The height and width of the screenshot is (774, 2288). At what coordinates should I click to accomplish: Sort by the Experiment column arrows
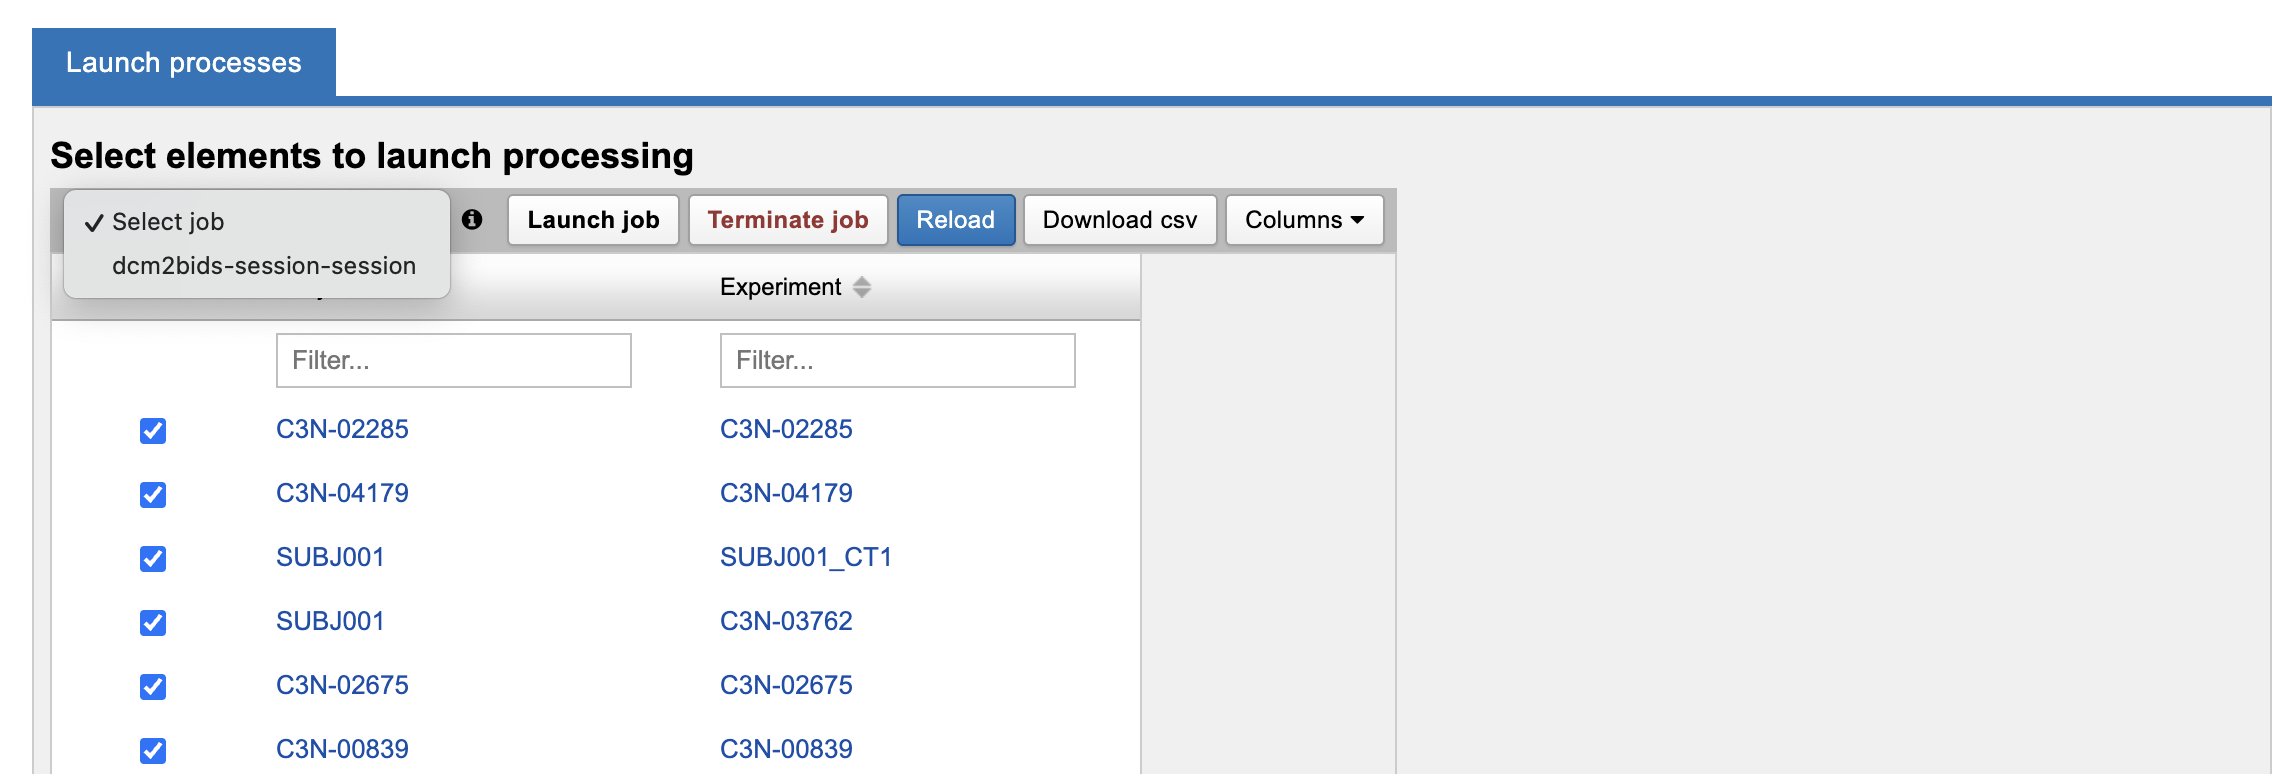(861, 288)
